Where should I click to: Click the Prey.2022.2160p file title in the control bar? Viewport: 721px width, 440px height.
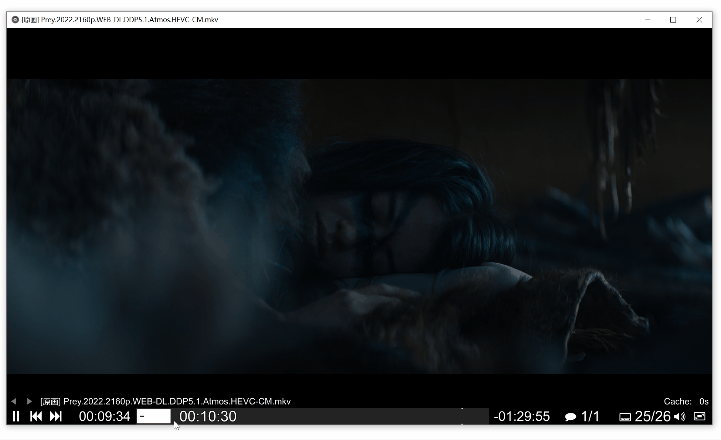click(166, 401)
